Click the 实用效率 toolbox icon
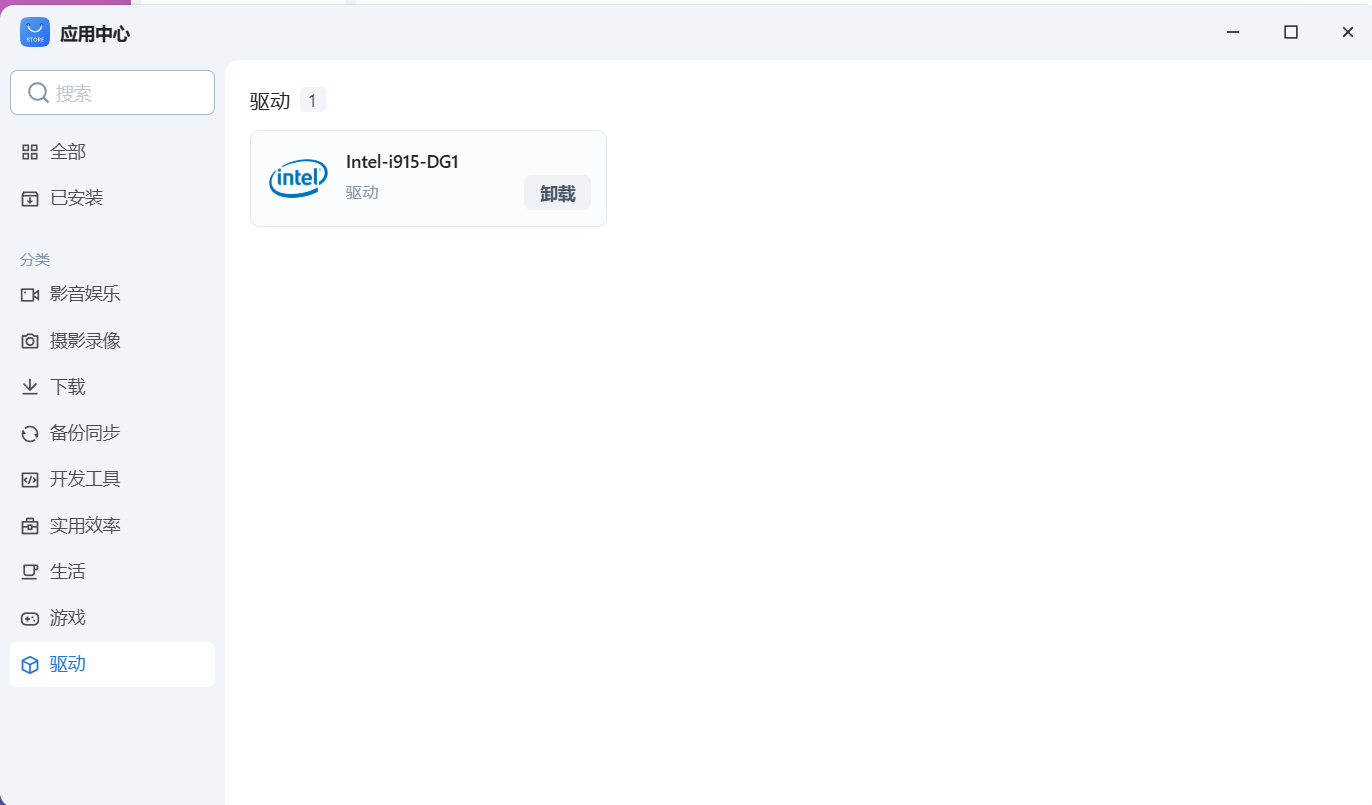1372x805 pixels. (30, 526)
